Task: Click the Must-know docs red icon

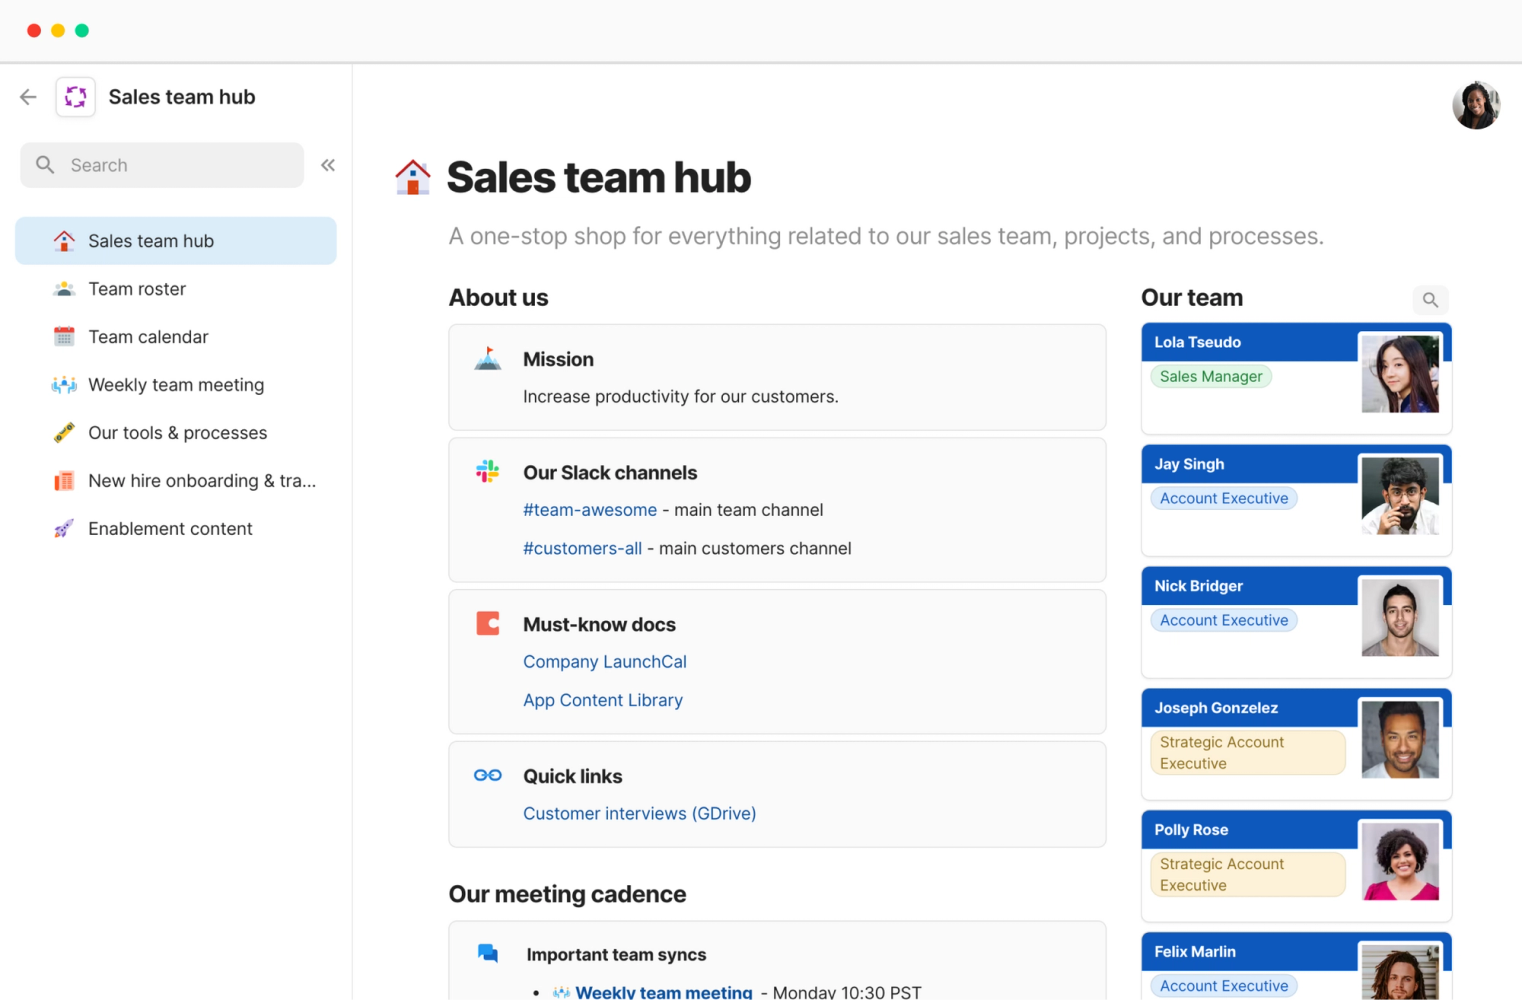Action: click(487, 624)
